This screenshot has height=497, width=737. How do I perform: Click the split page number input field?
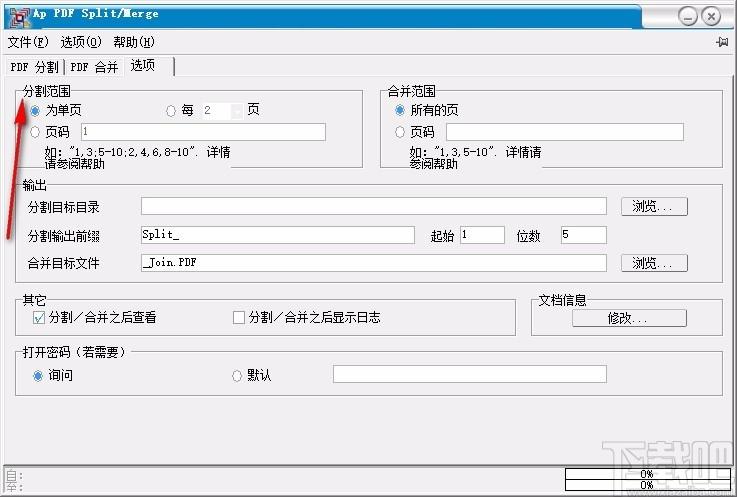203,132
